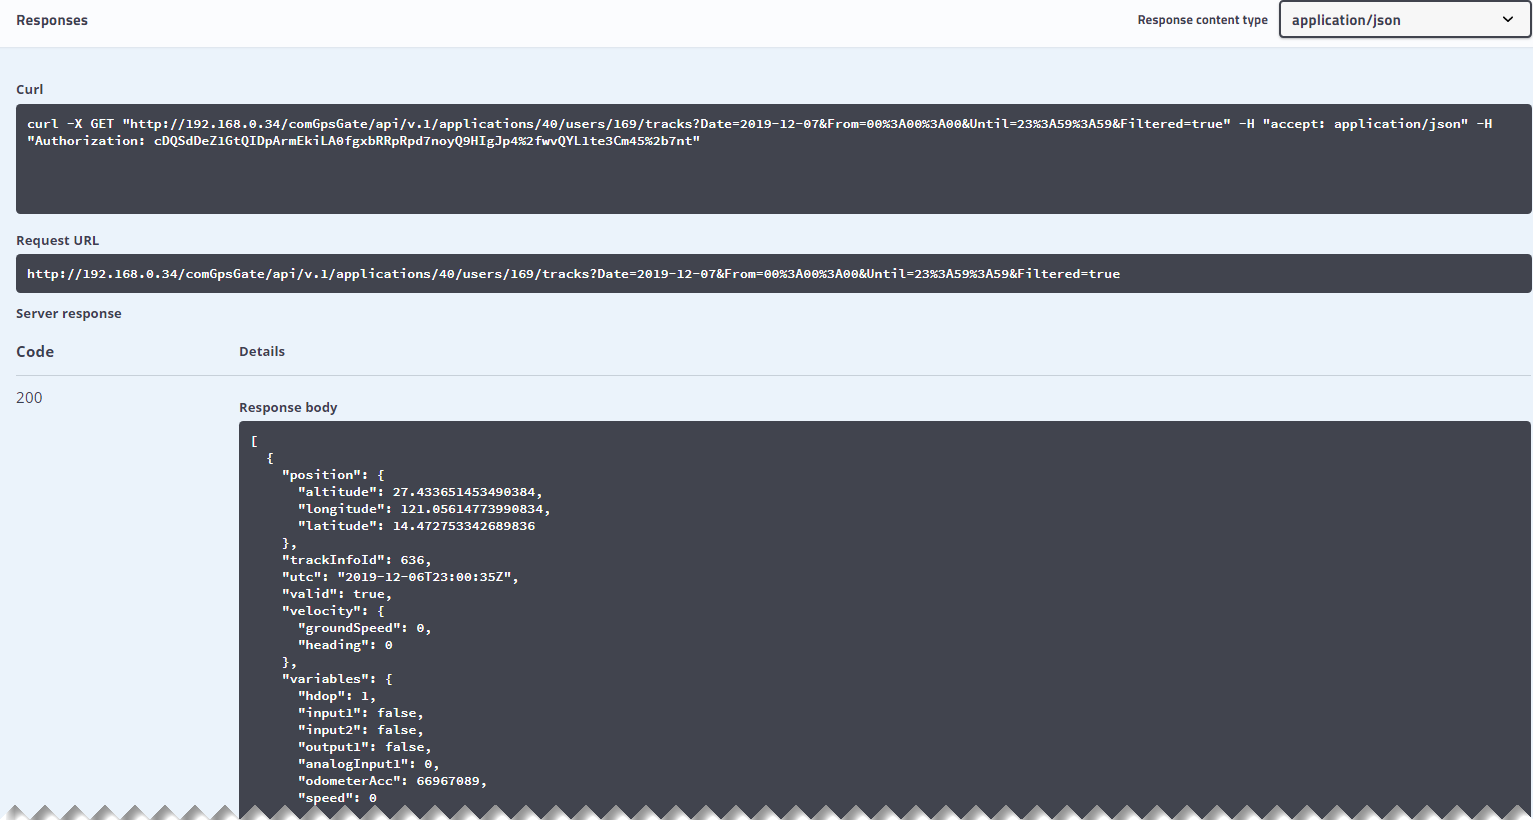Click the "valid": true line

click(336, 594)
